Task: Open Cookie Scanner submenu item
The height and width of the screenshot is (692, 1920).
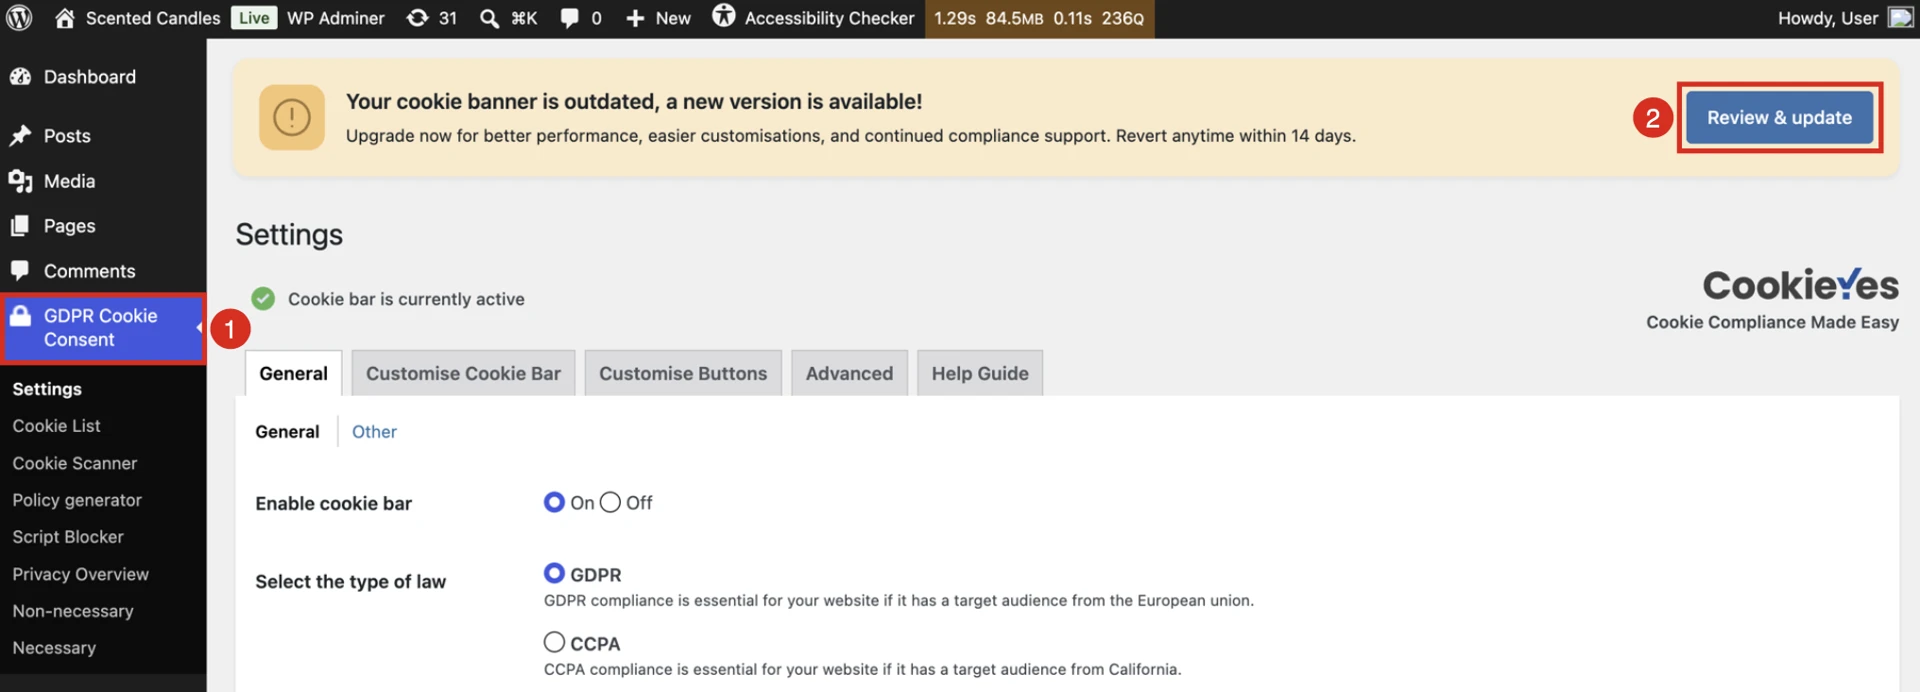Action: pos(75,463)
